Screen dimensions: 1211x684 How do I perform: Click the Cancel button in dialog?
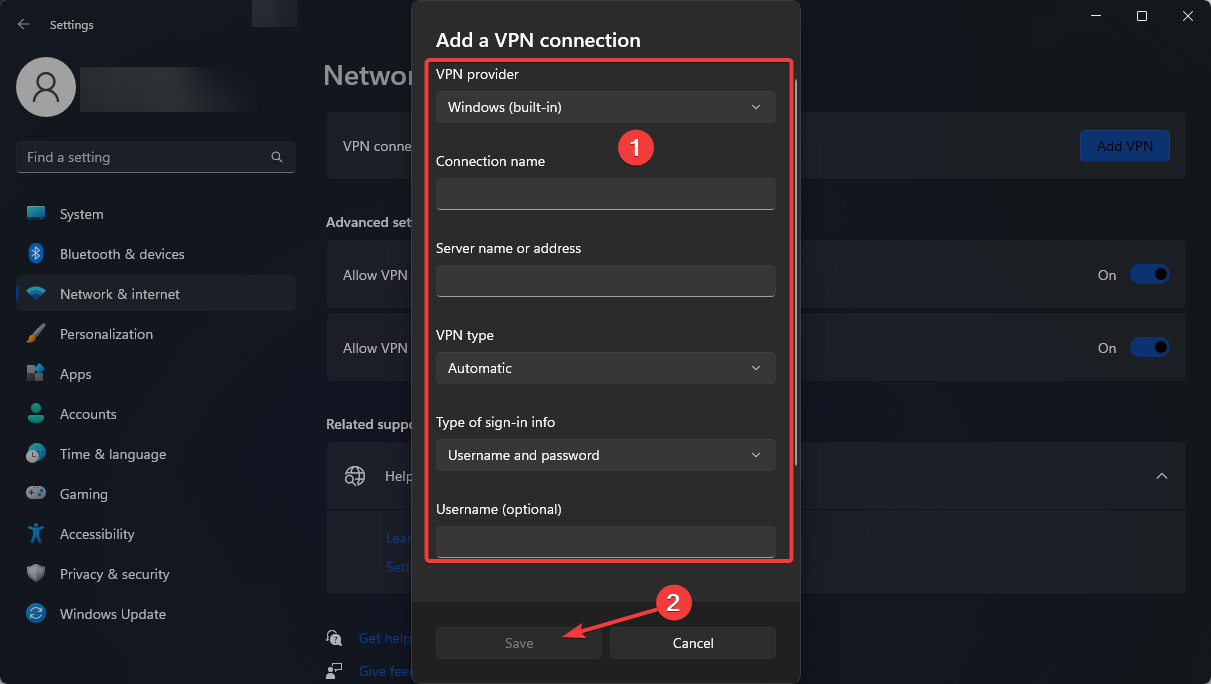[693, 643]
